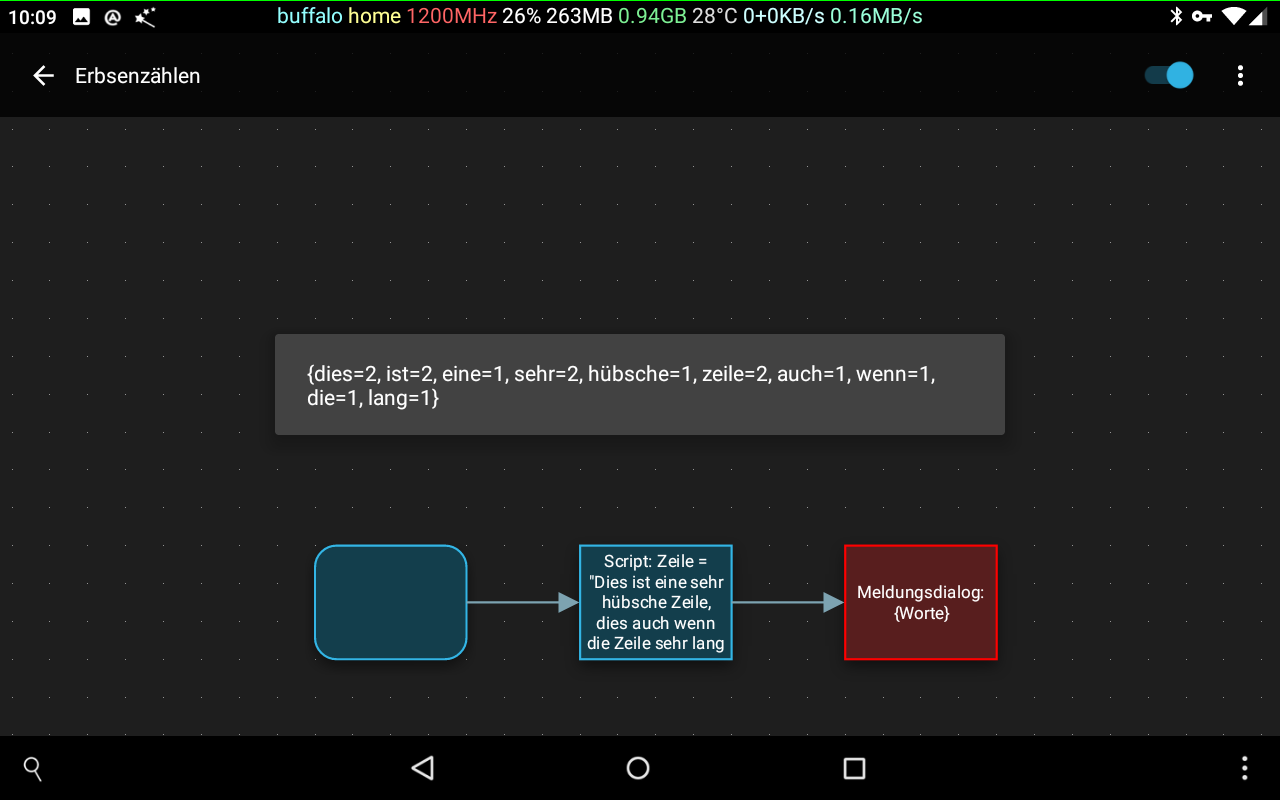Open recent apps with the square button

click(854, 768)
